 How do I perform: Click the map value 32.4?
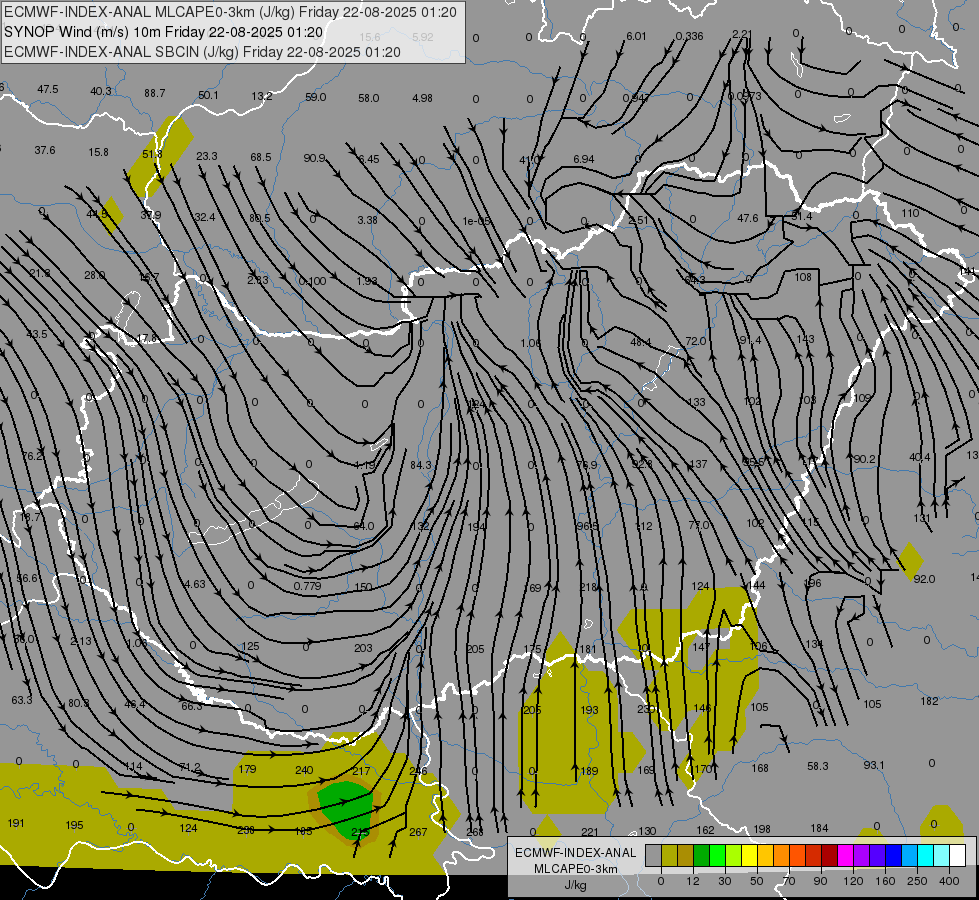(204, 217)
